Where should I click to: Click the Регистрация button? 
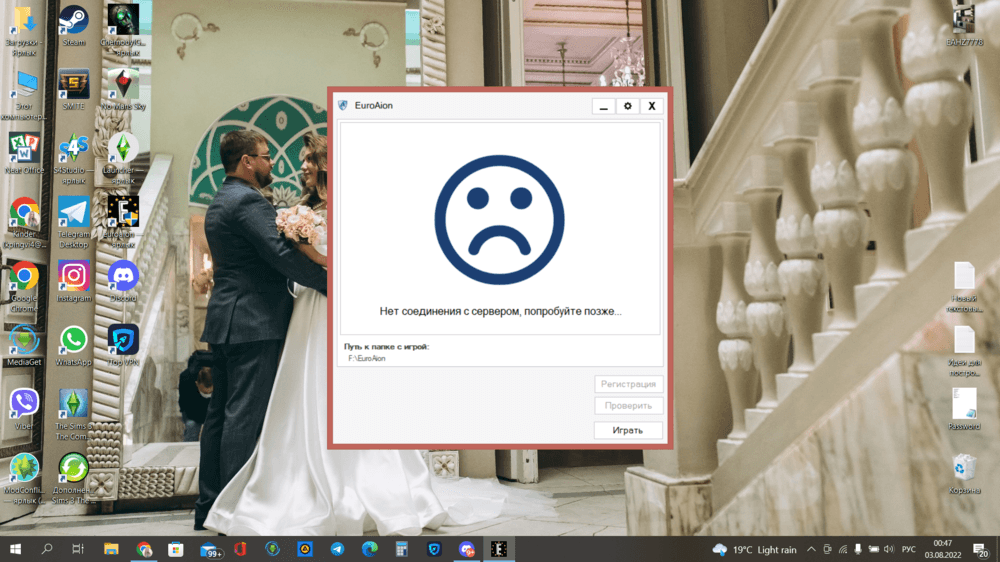pyautogui.click(x=628, y=384)
